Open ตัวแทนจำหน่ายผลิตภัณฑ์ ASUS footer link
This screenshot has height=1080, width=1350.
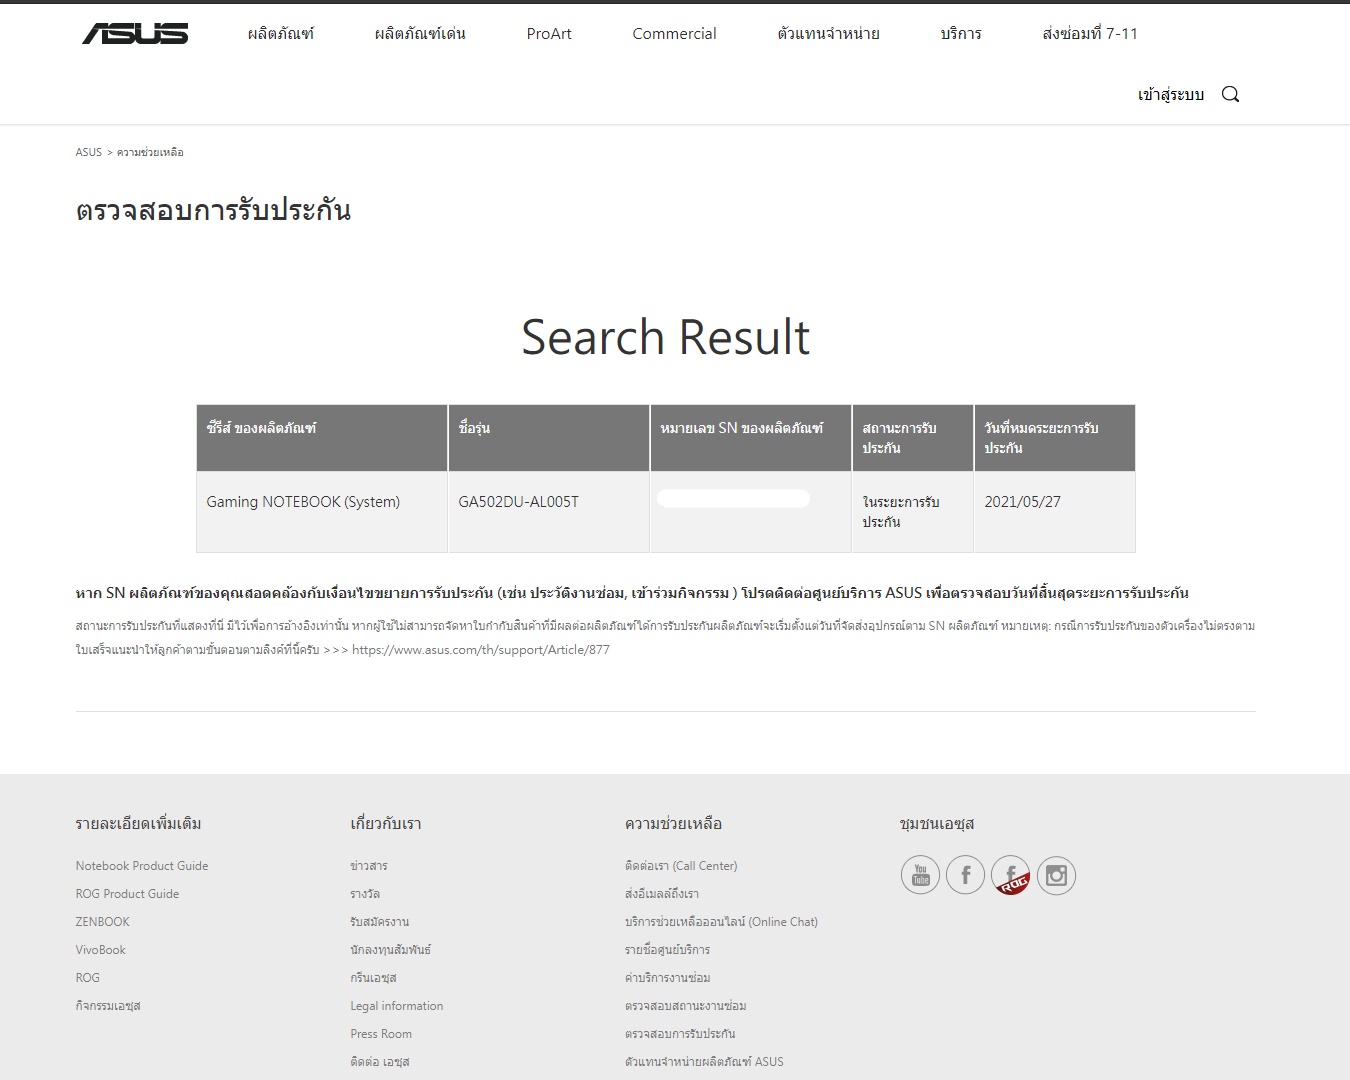click(704, 1062)
